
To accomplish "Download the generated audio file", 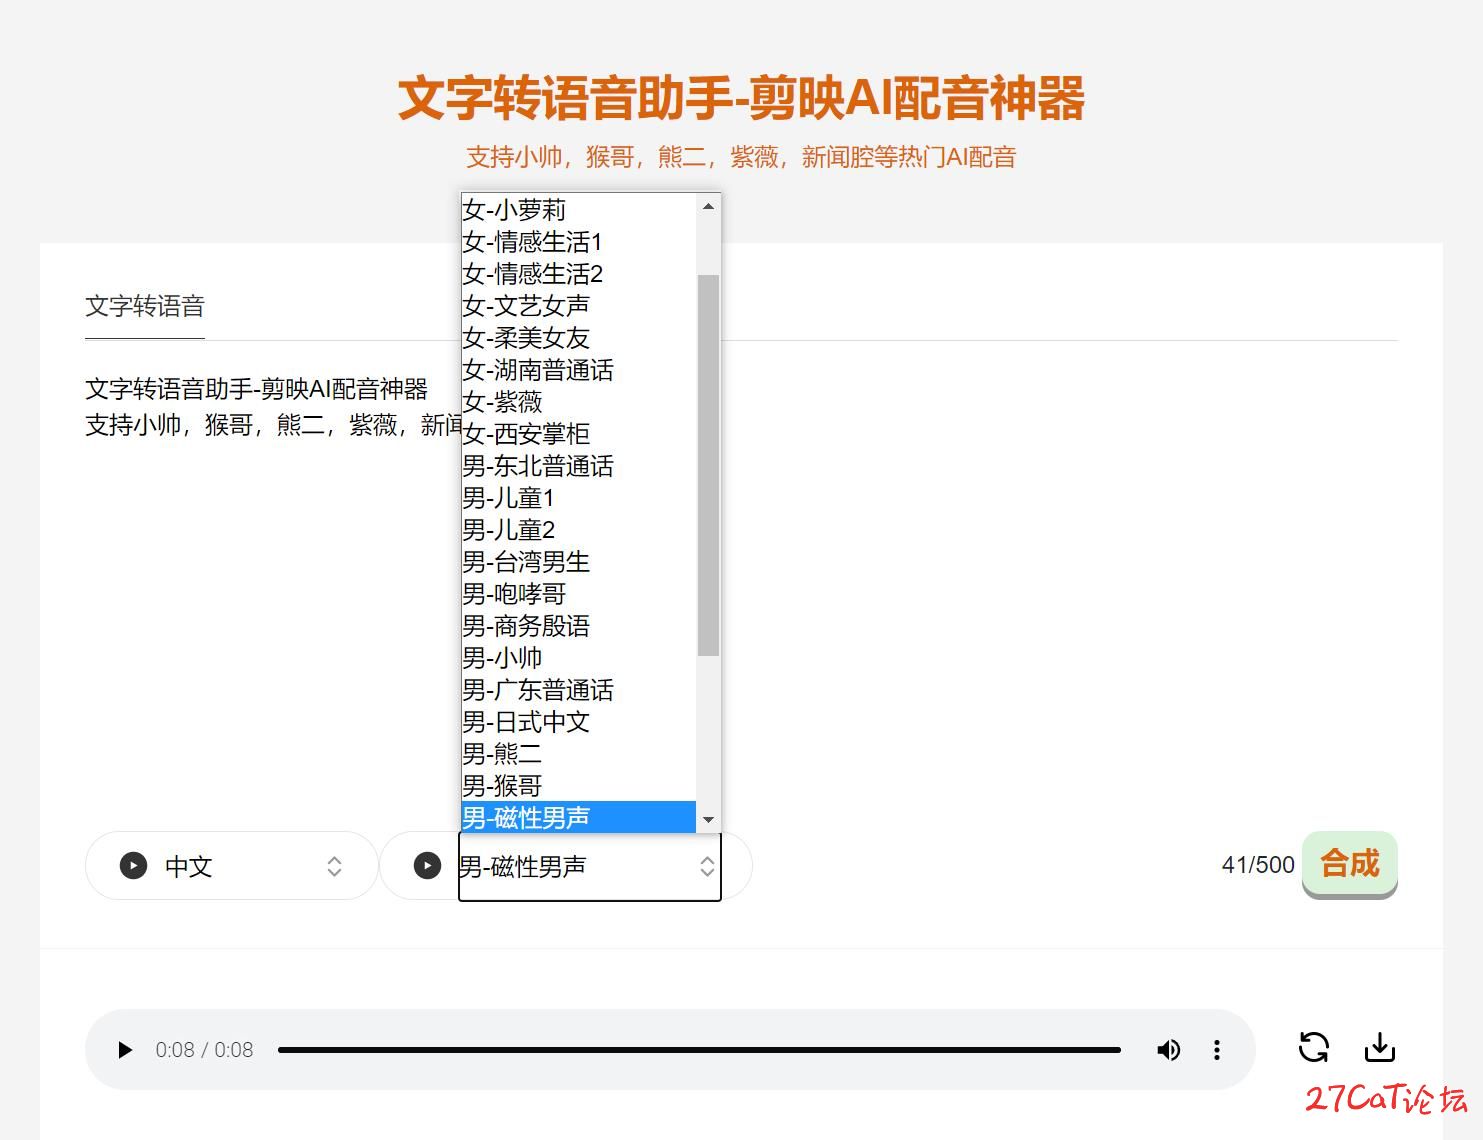I will 1380,1047.
